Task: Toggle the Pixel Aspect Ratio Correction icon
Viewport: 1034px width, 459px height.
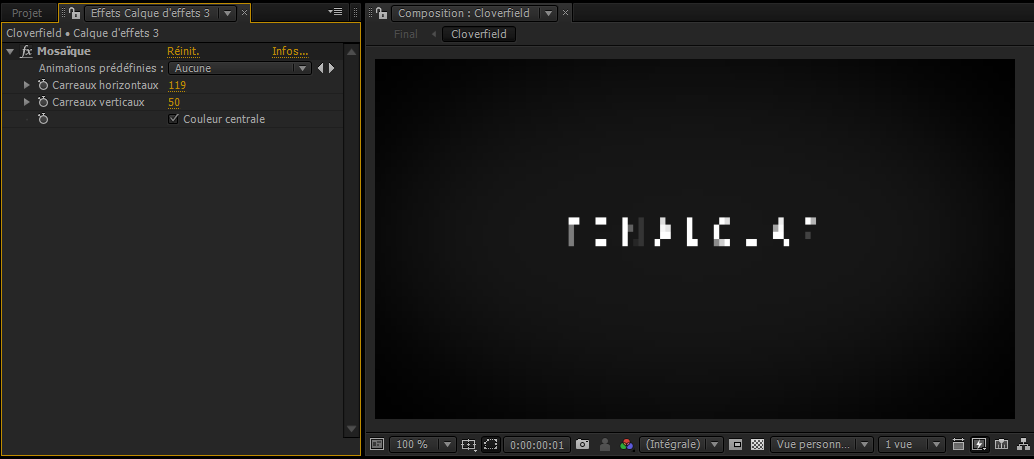Action: (x=958, y=444)
